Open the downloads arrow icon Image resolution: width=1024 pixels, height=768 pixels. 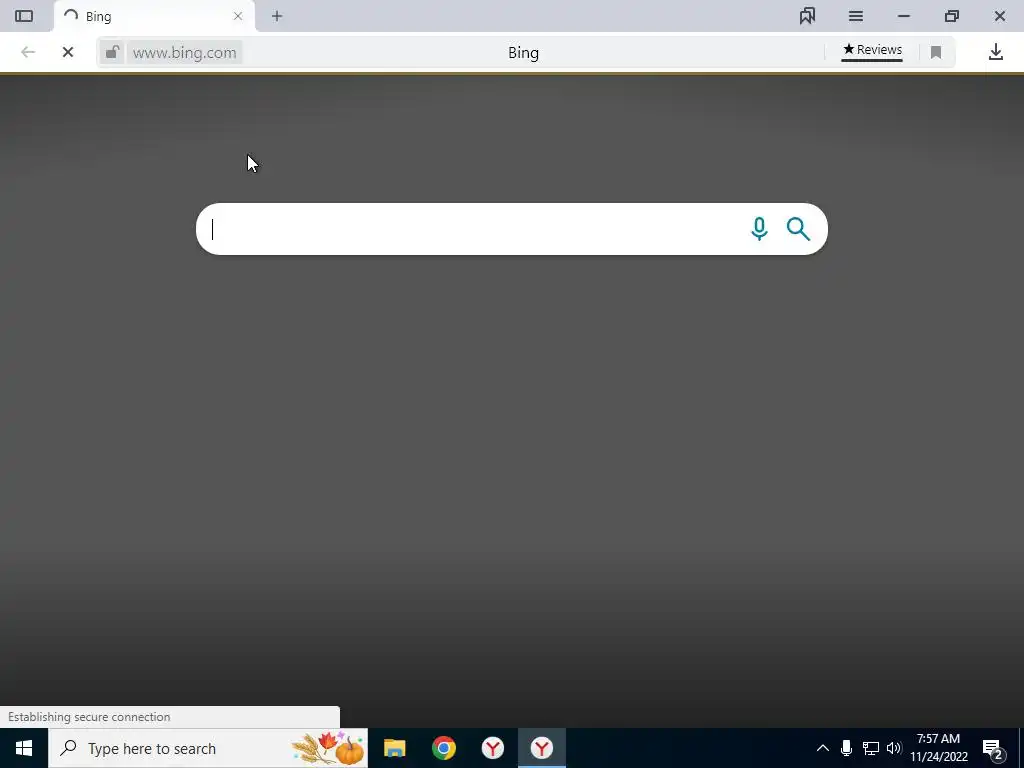[x=995, y=52]
